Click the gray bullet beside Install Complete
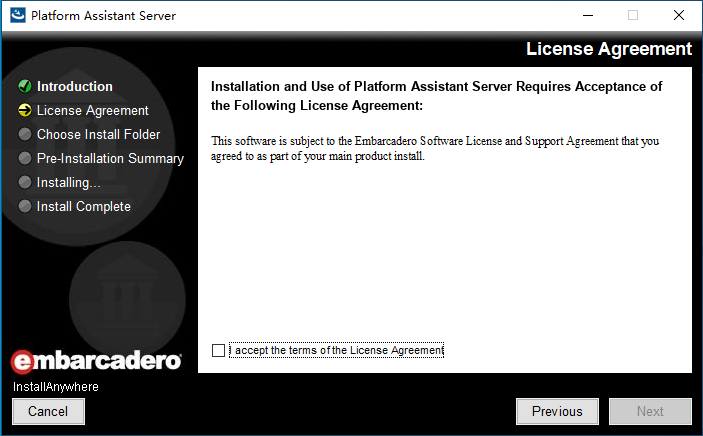The width and height of the screenshot is (703, 436). pos(25,207)
